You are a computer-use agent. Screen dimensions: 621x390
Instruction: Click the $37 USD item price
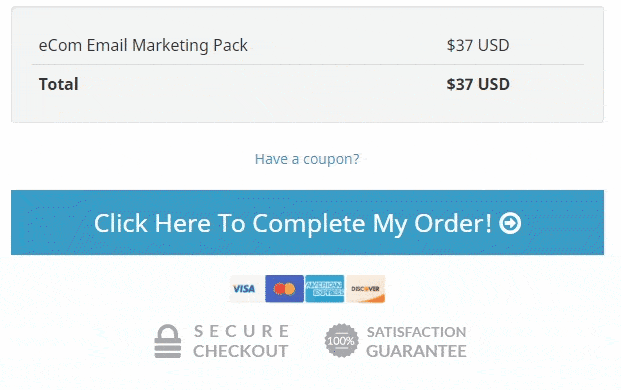pos(478,46)
